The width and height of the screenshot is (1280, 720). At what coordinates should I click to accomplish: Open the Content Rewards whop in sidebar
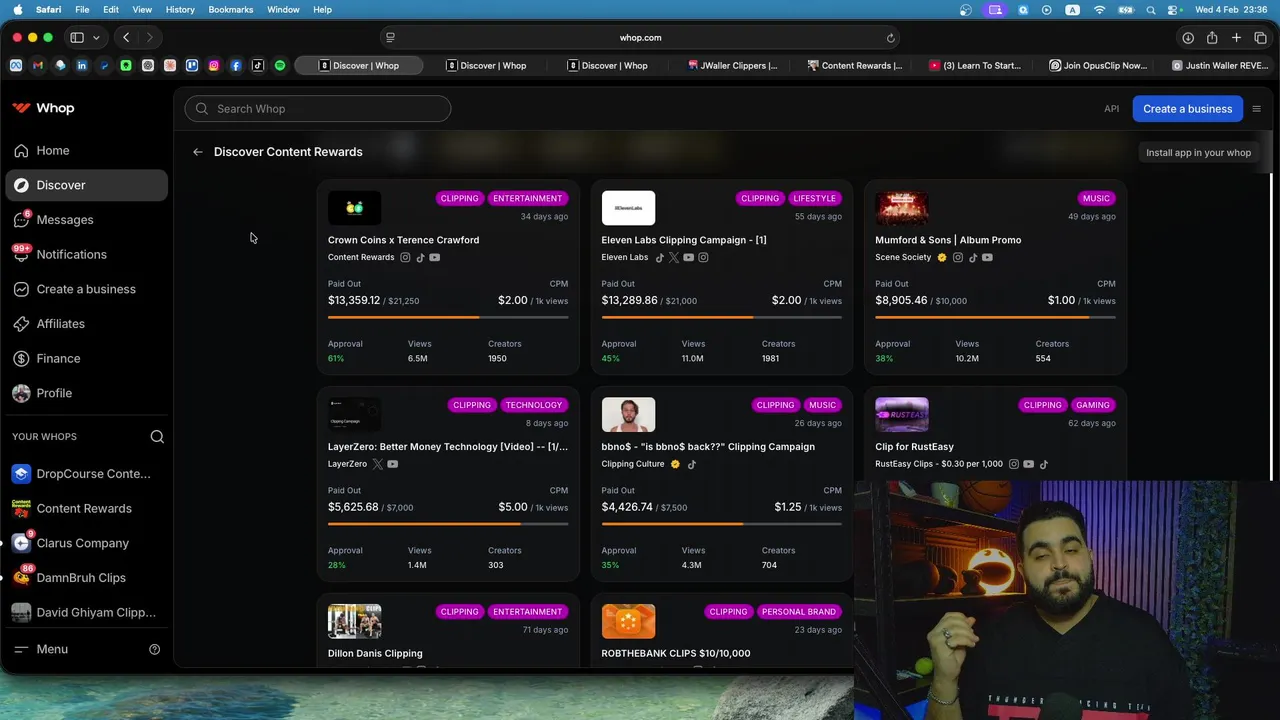pyautogui.click(x=85, y=508)
